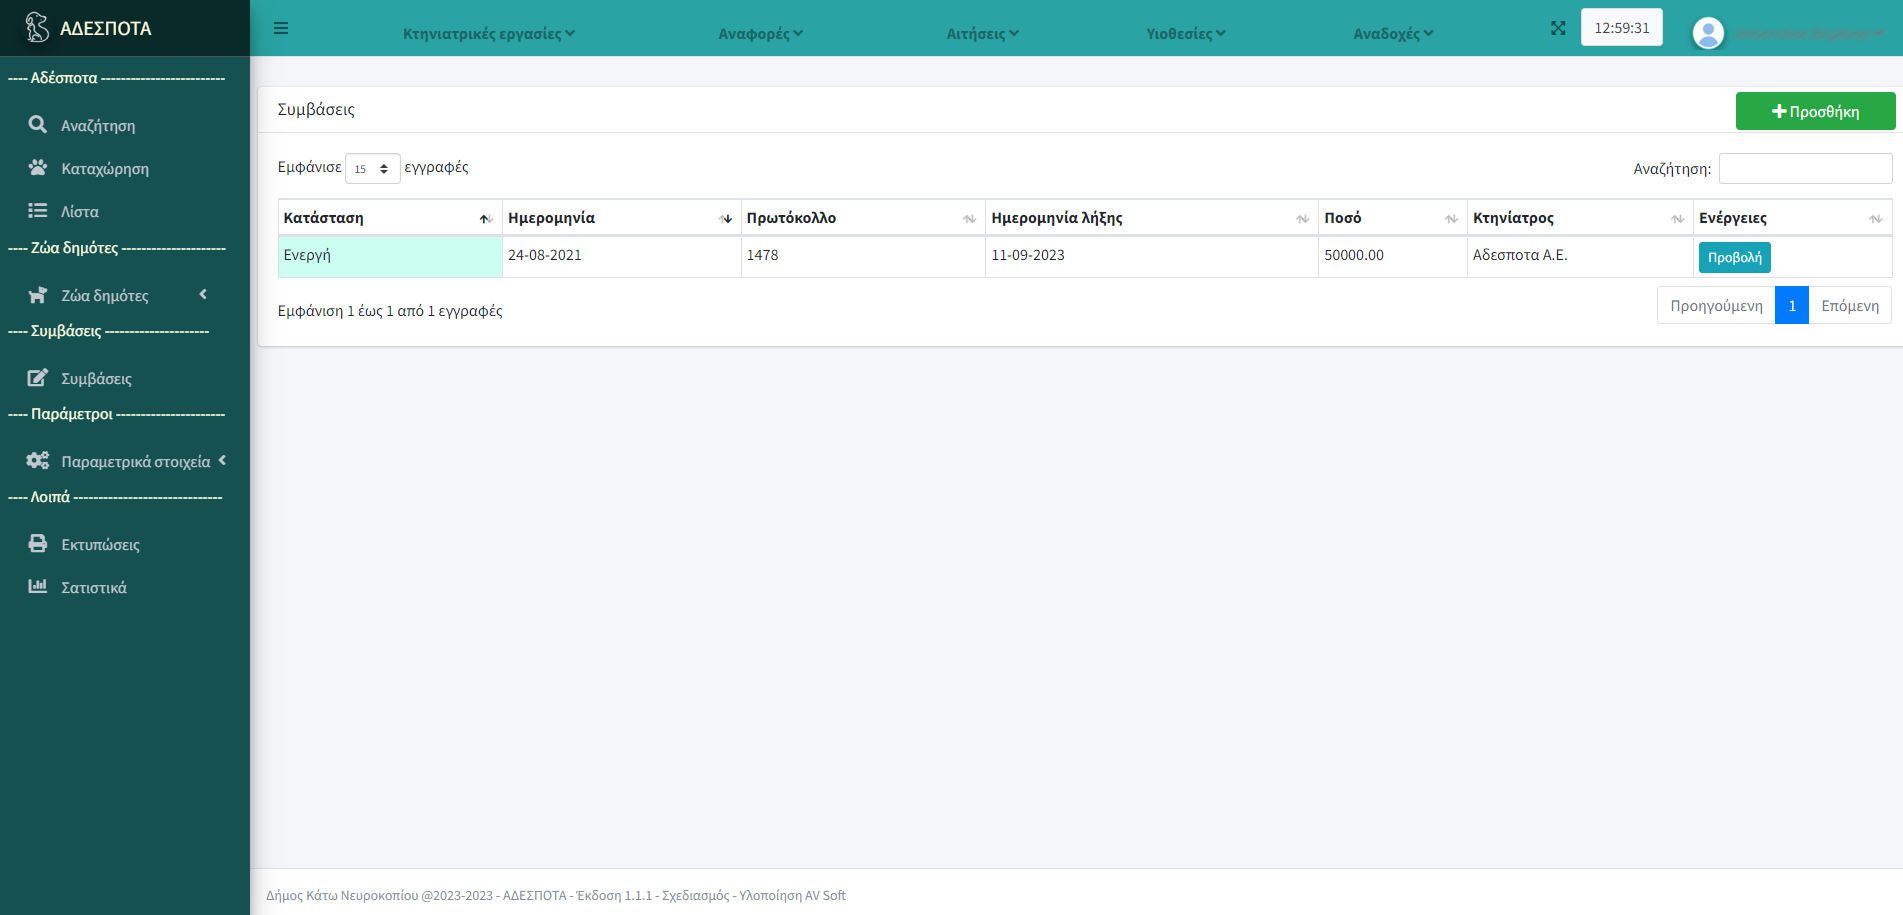The image size is (1903, 915).
Task: Click the Εμφάνιση 1 έως 1 info text
Action: click(390, 311)
